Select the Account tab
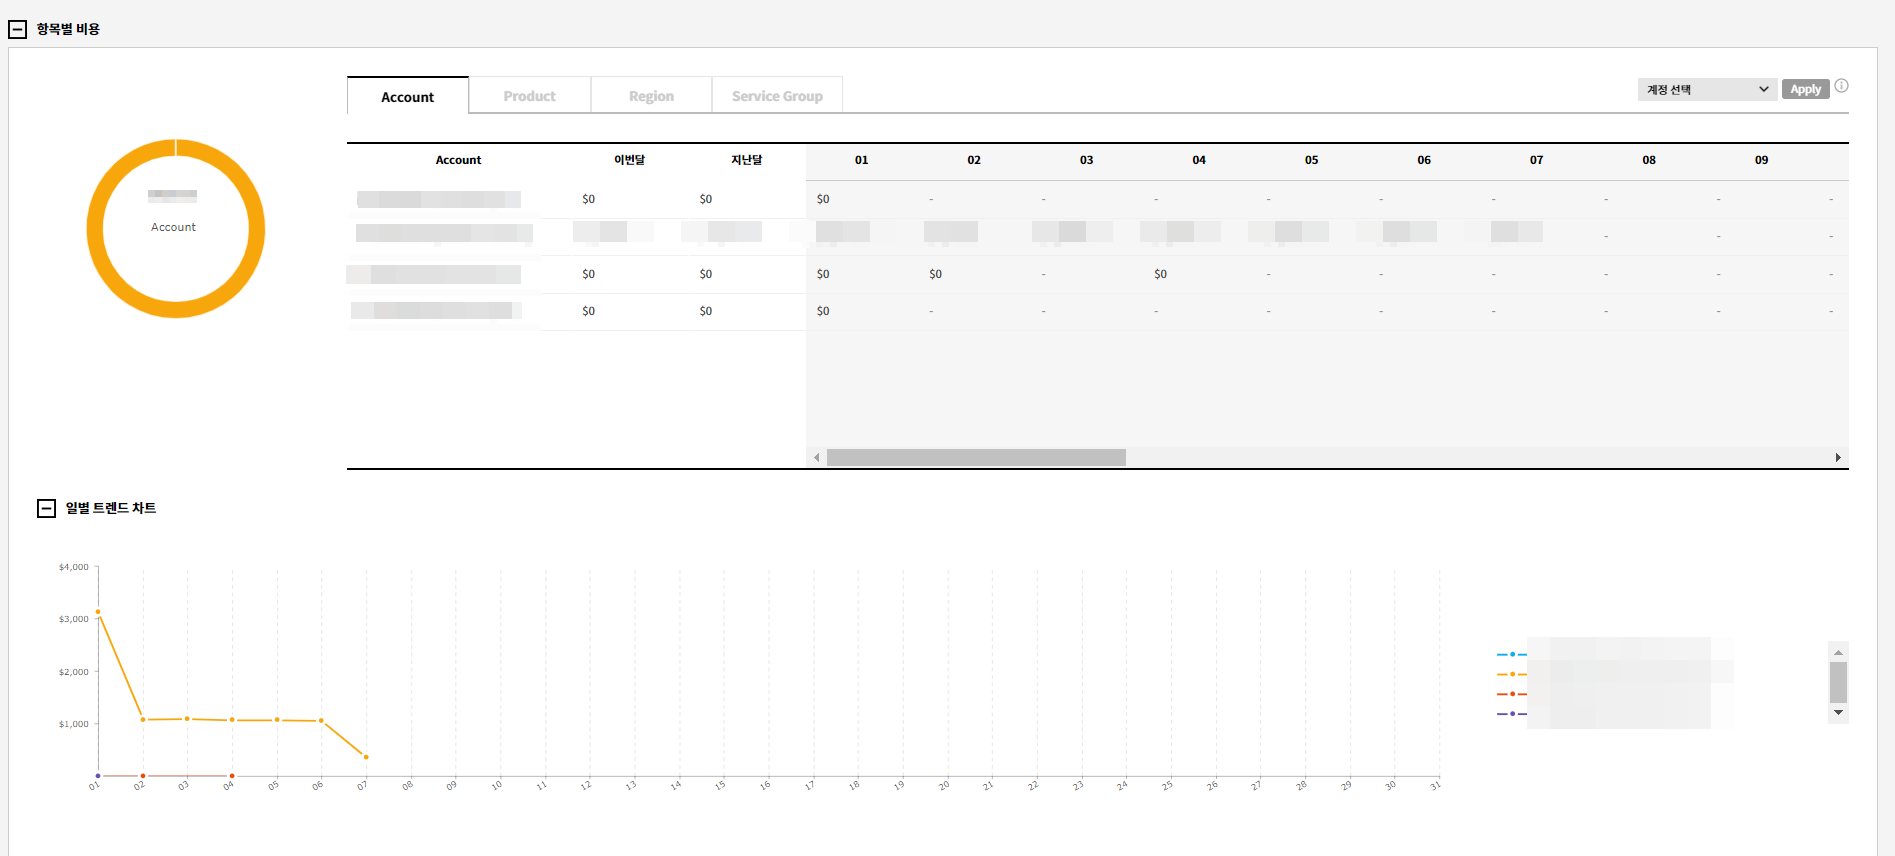The image size is (1895, 856). point(407,97)
